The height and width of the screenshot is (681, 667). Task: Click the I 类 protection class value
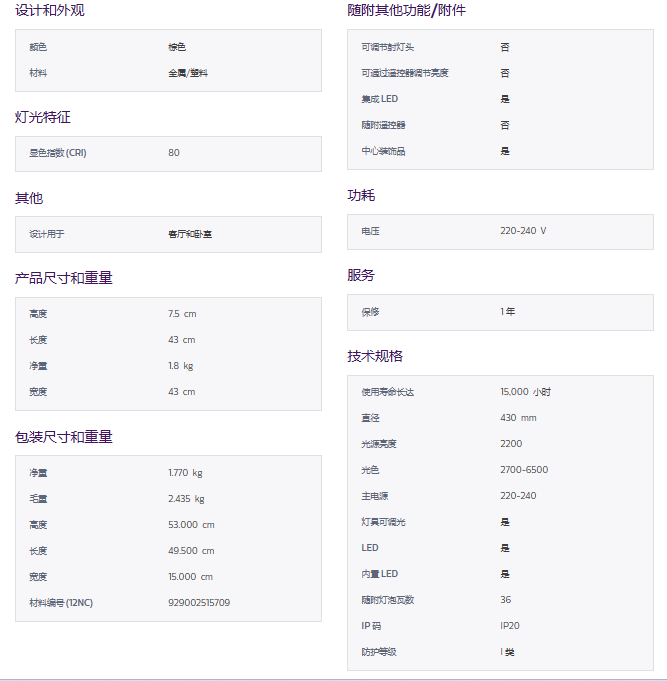pos(507,652)
